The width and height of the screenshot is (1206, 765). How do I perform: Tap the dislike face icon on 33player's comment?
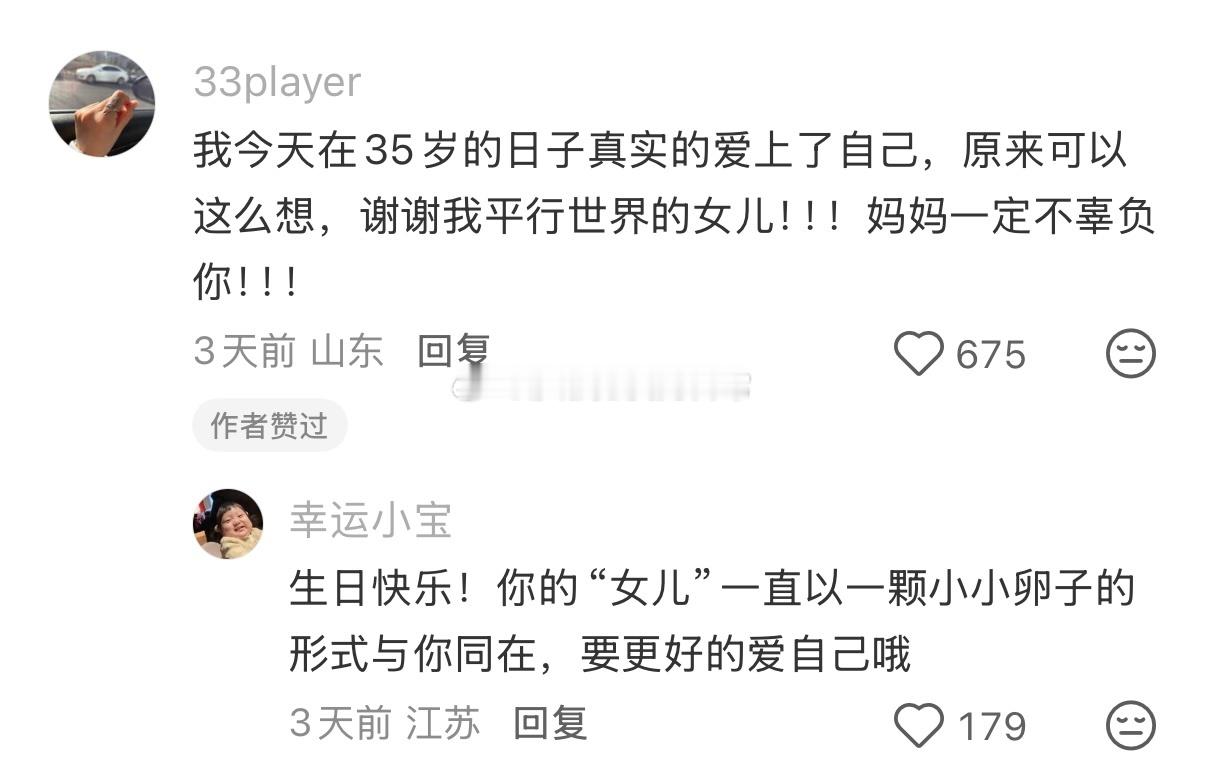1131,354
